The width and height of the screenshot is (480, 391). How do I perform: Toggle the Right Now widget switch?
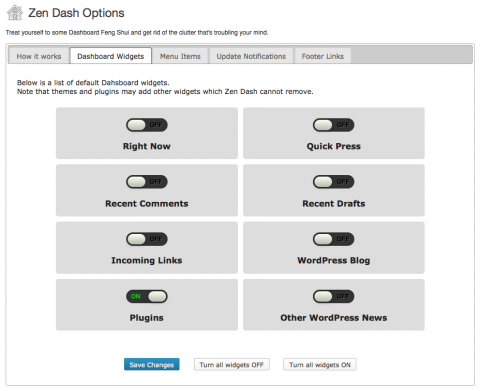click(x=147, y=125)
